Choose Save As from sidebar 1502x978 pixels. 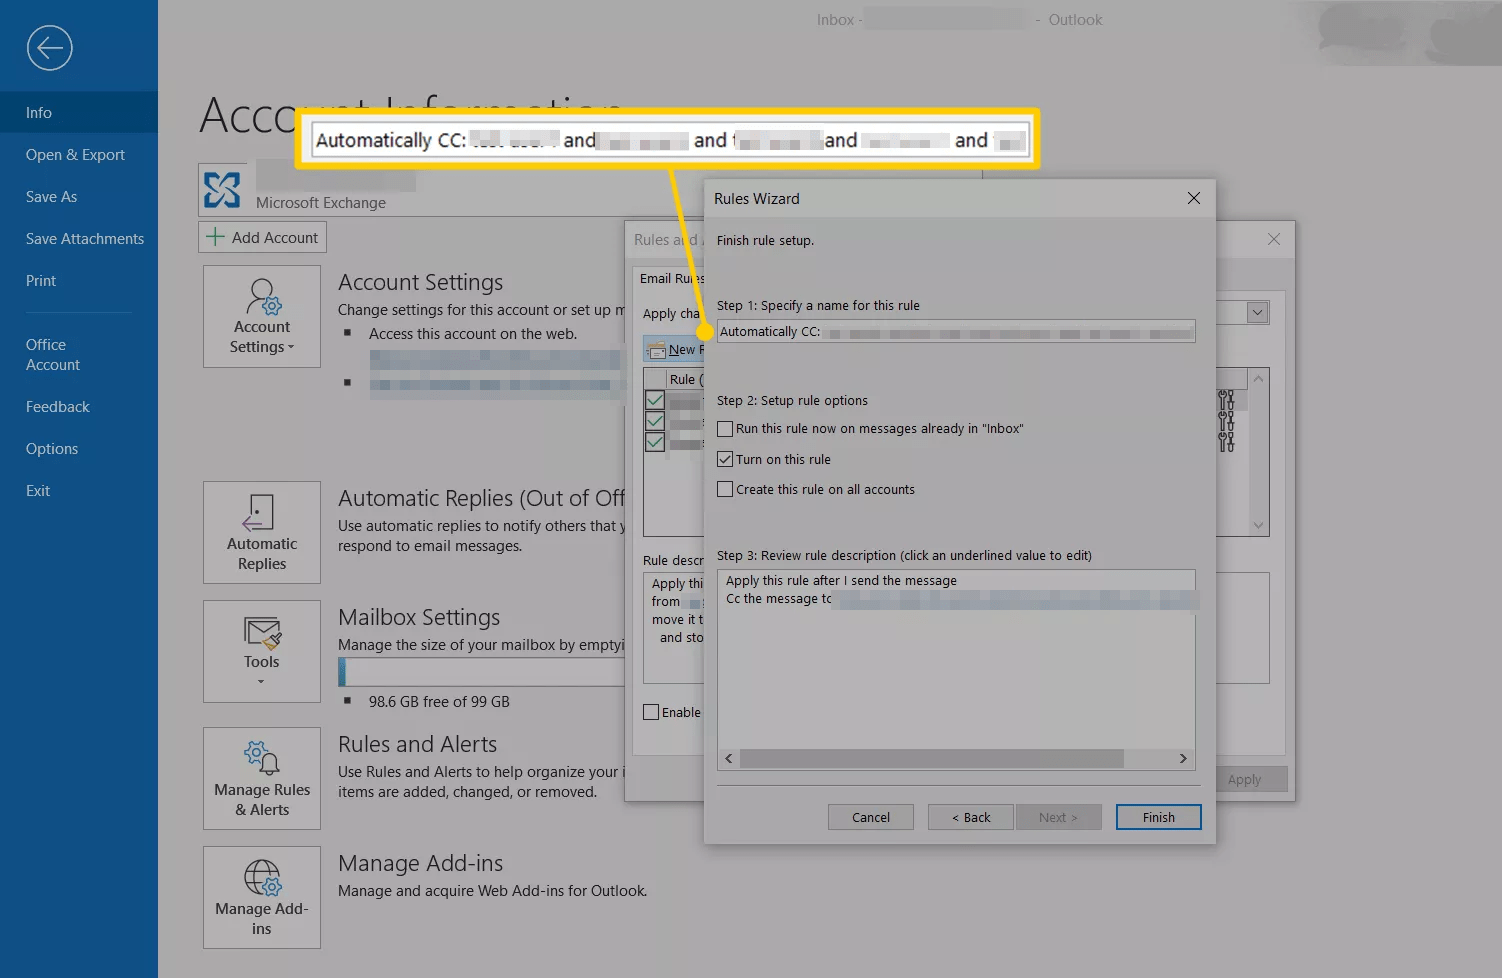79,196
